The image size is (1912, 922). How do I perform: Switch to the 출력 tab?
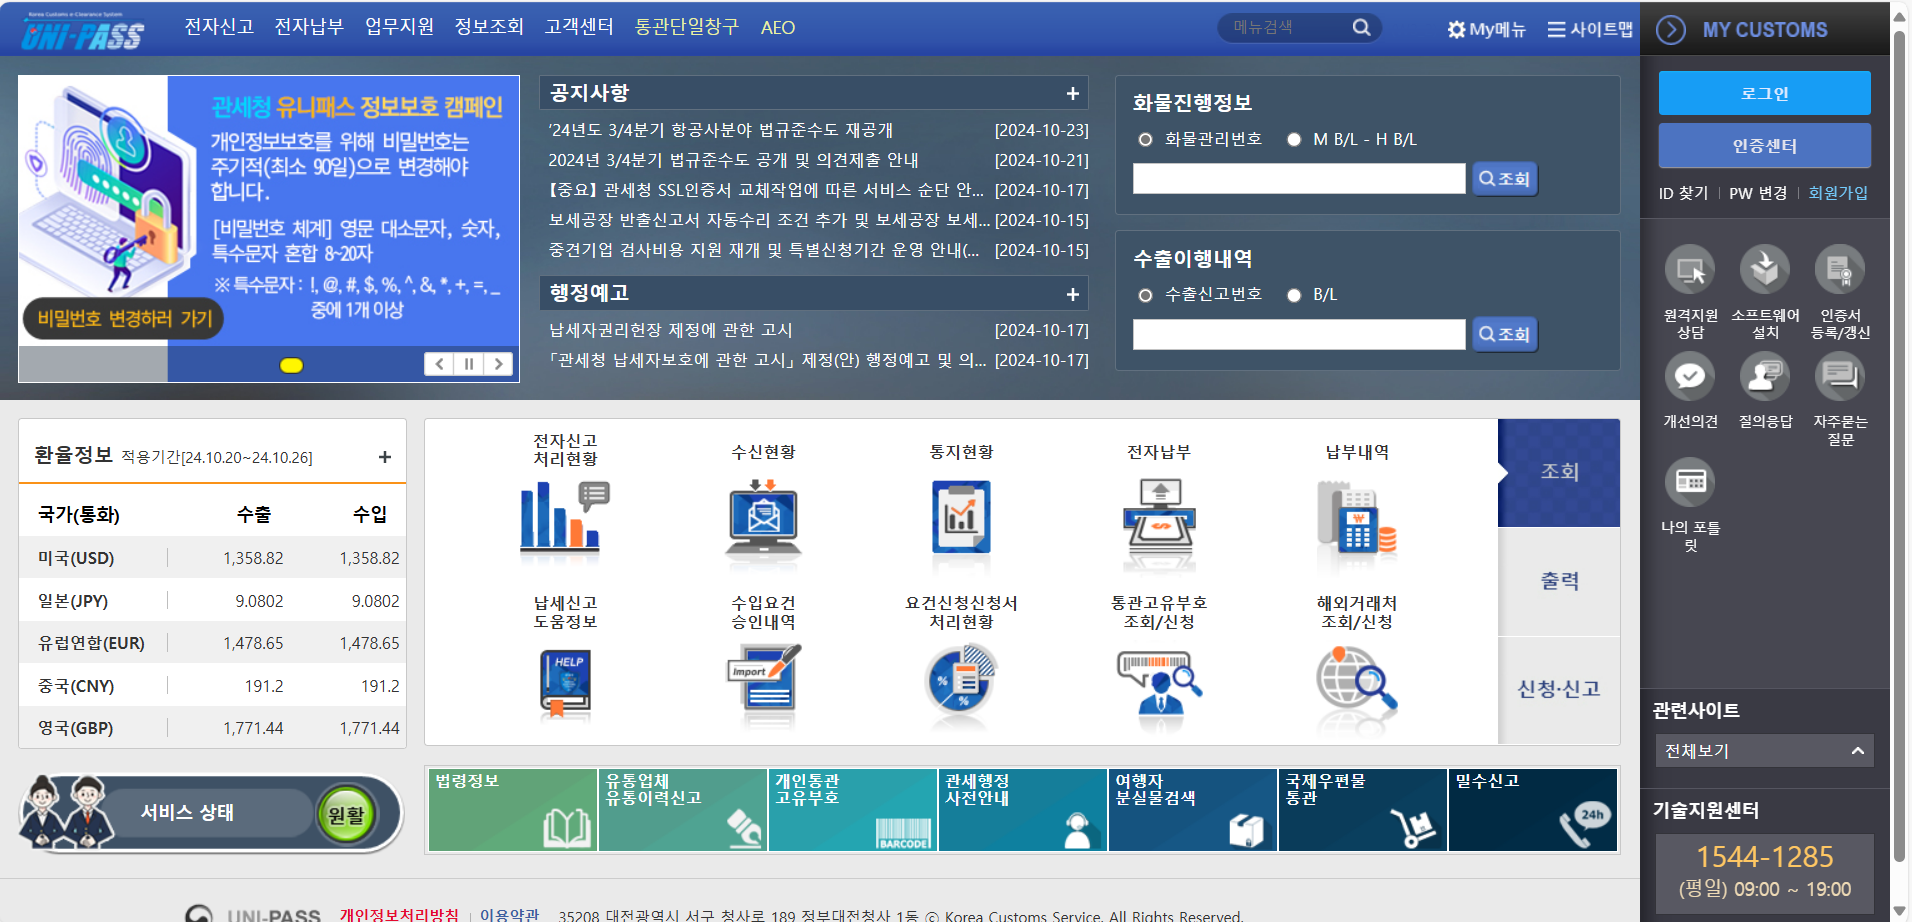(x=1559, y=582)
